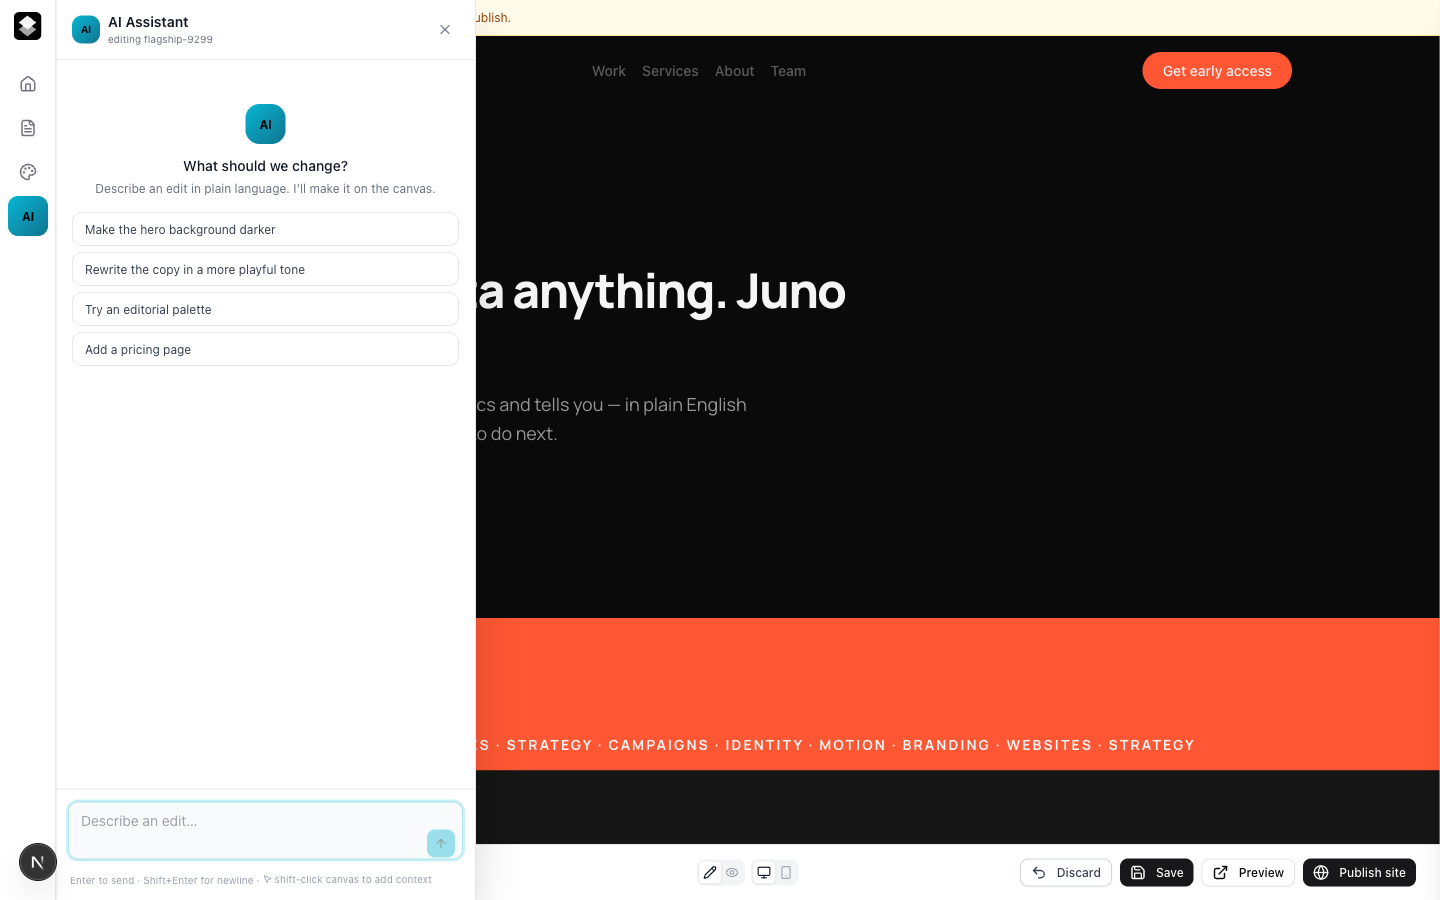The width and height of the screenshot is (1440, 900).
Task: Open About nav link on canvas
Action: (x=734, y=71)
